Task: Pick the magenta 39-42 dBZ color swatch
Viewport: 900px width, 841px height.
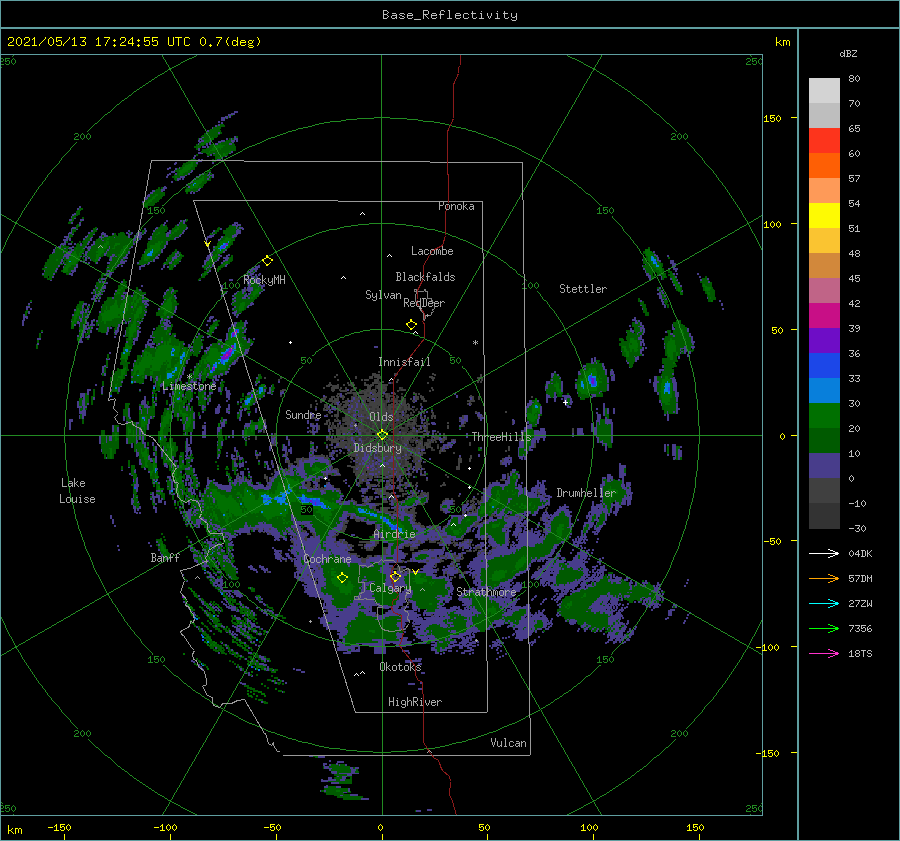Action: [x=824, y=315]
